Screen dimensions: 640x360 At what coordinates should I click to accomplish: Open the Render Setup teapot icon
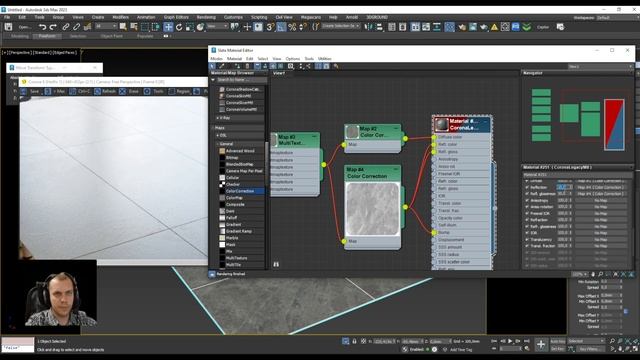[462, 27]
